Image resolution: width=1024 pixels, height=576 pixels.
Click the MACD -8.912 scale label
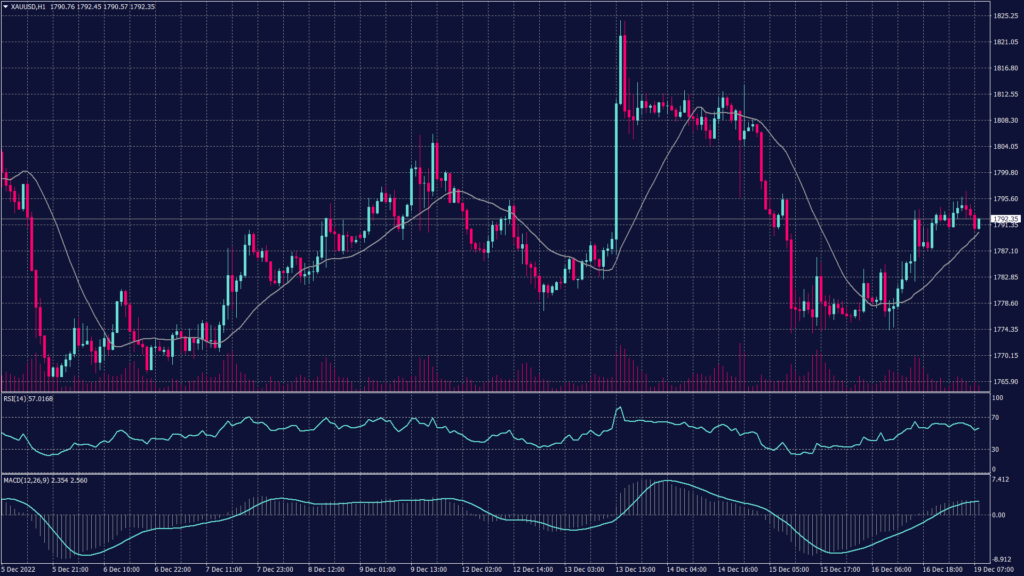point(1001,560)
